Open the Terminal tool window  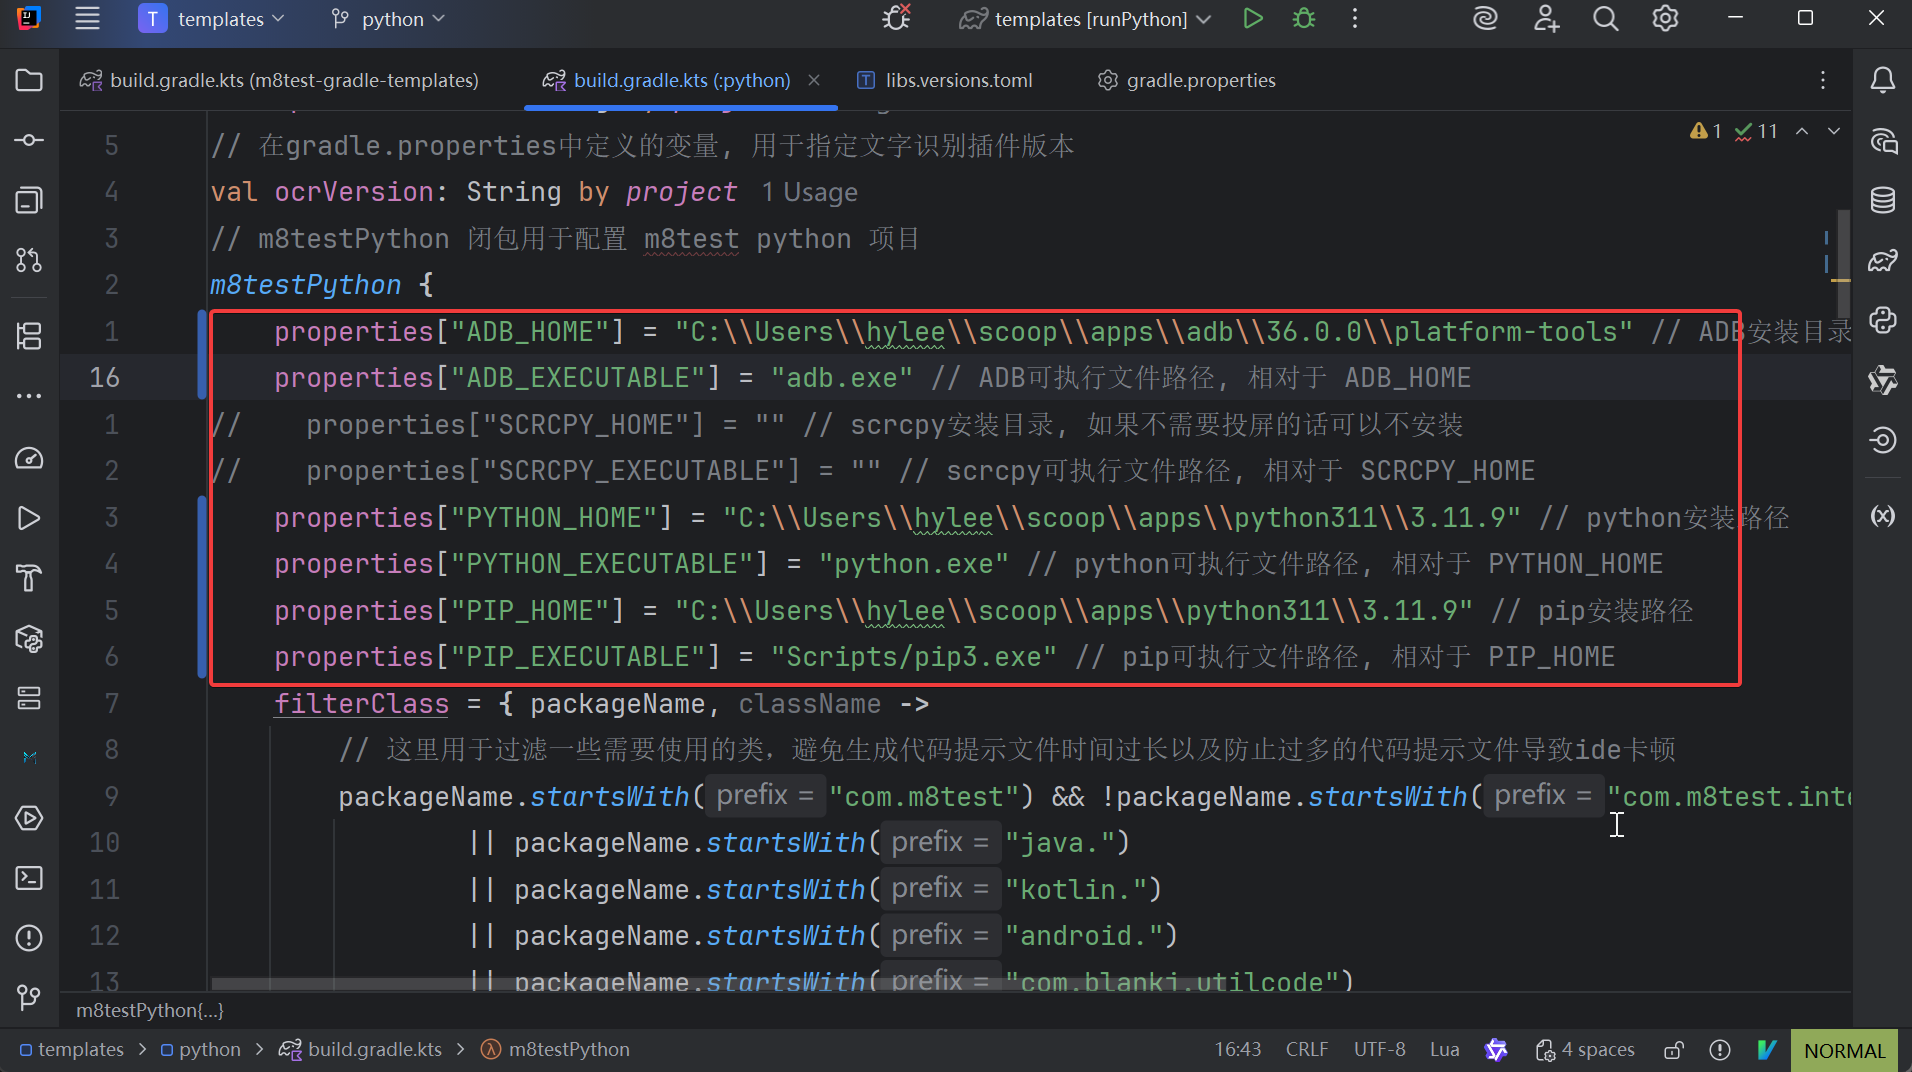pyautogui.click(x=29, y=878)
